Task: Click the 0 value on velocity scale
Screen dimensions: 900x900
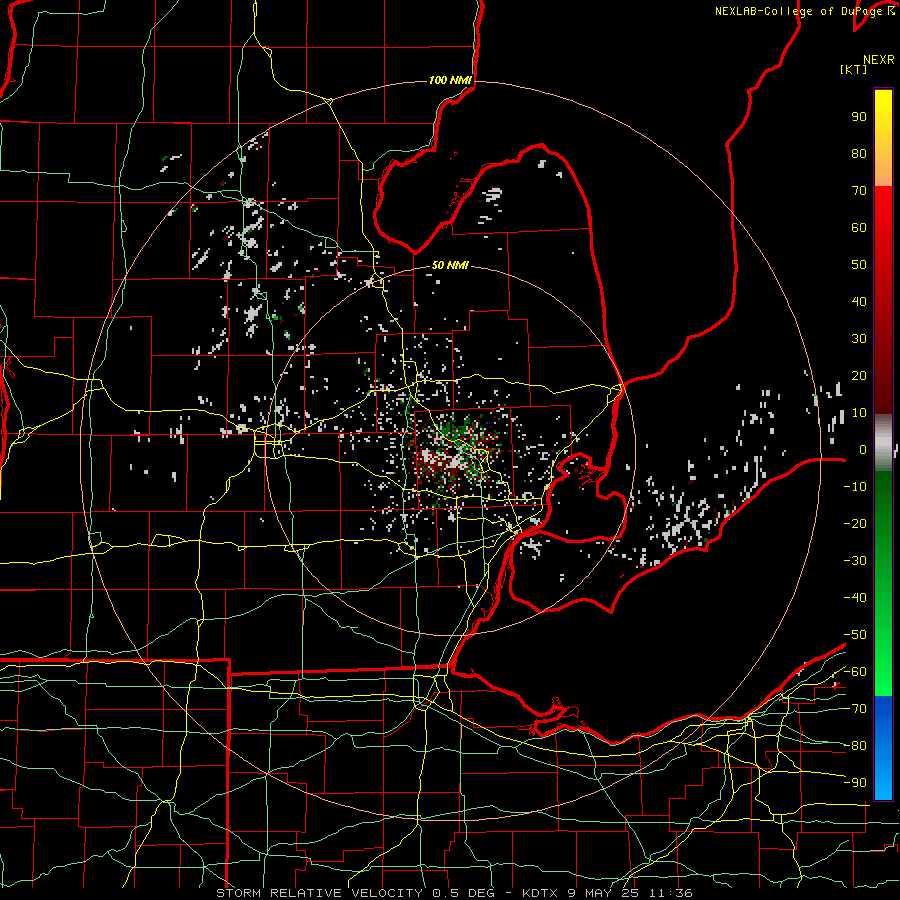Action: coord(863,450)
